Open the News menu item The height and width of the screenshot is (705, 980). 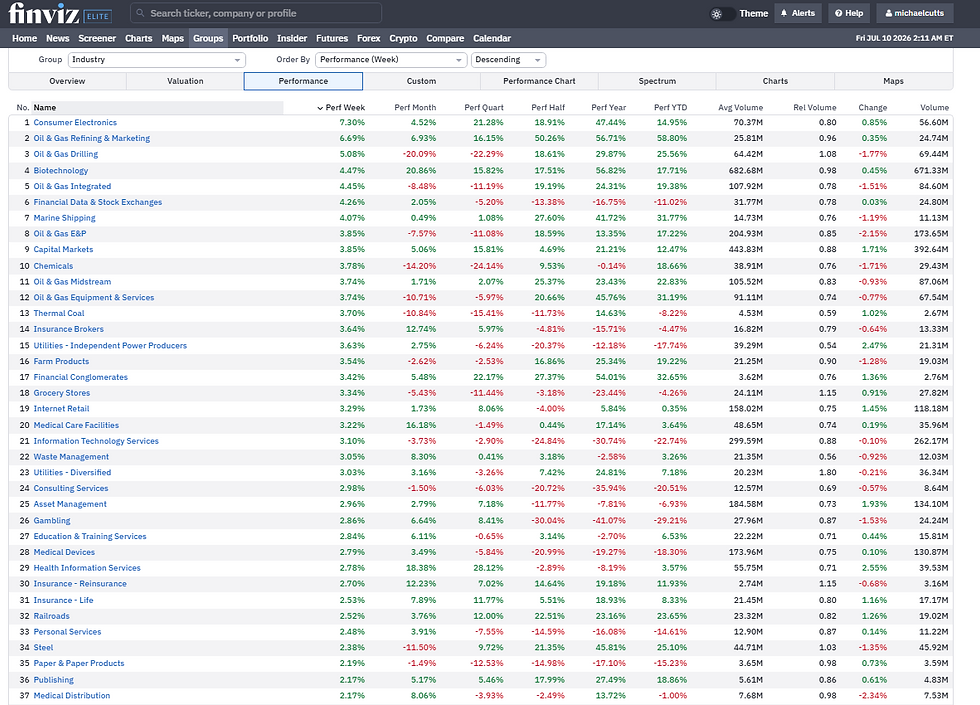click(58, 38)
